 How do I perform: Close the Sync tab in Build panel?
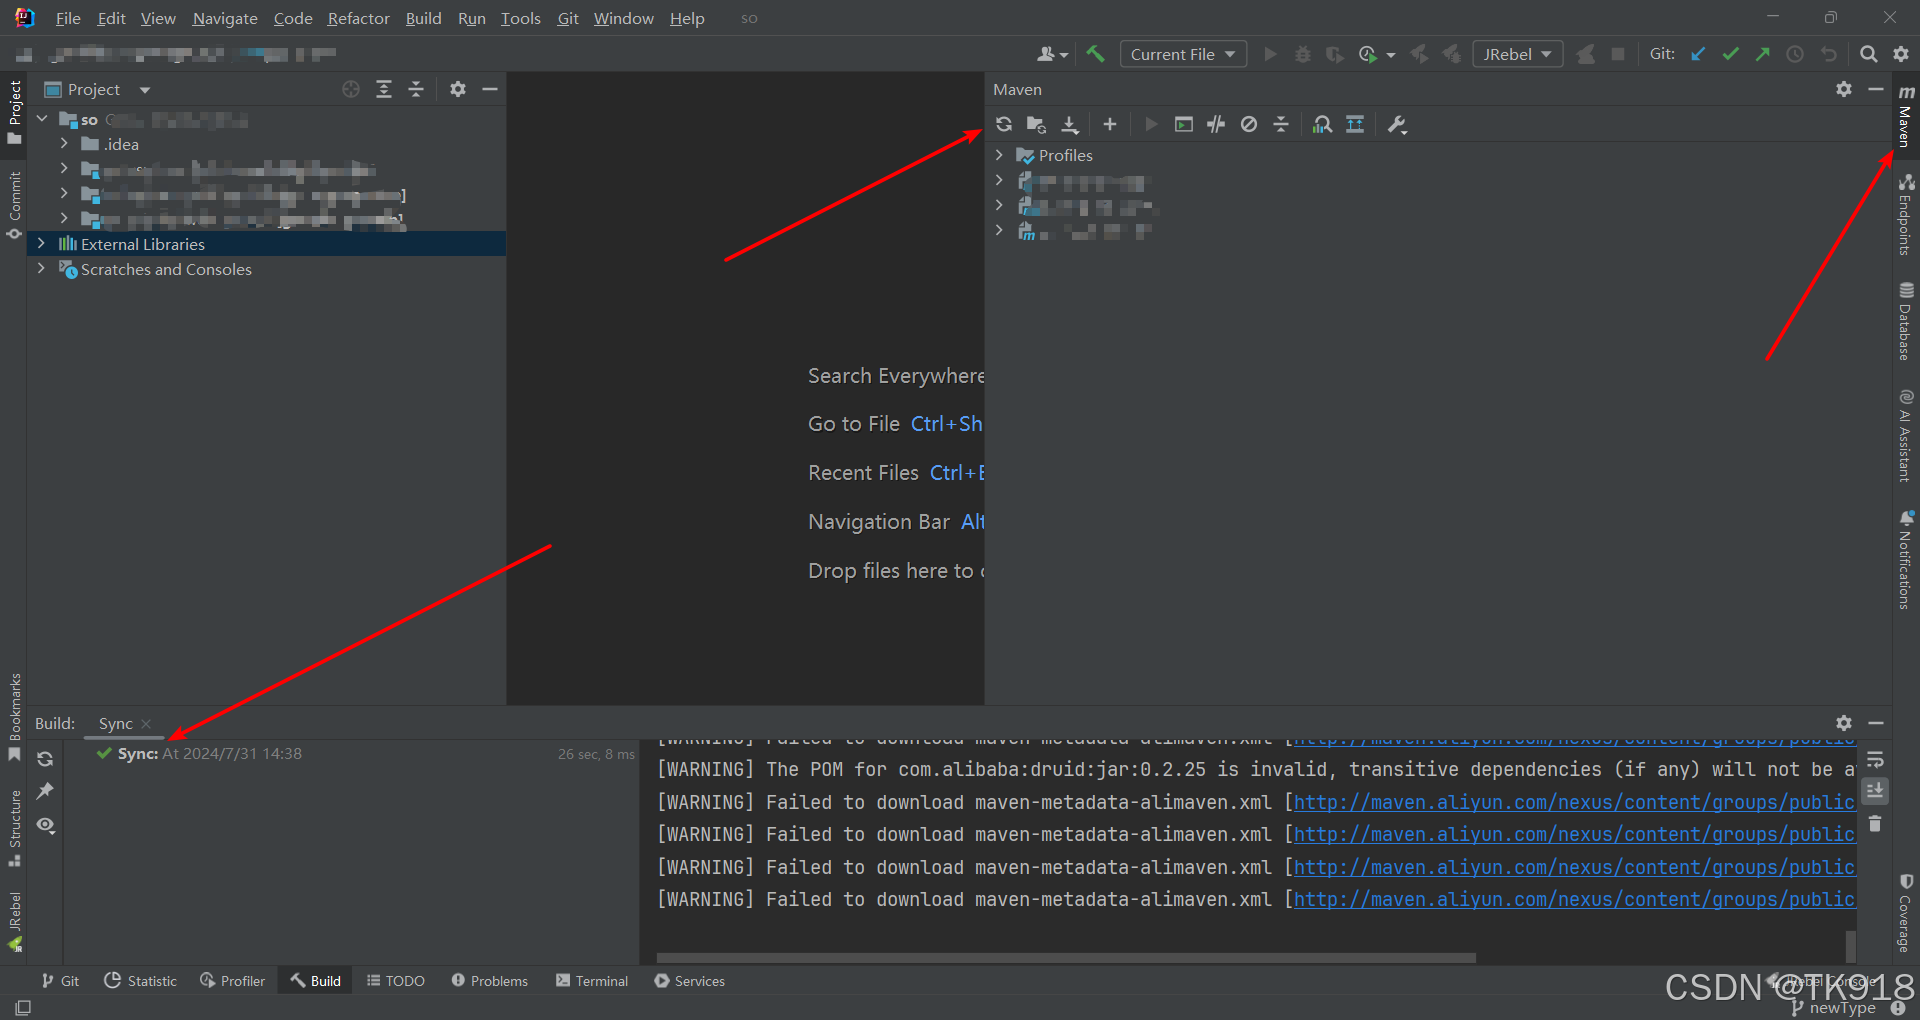tap(146, 723)
